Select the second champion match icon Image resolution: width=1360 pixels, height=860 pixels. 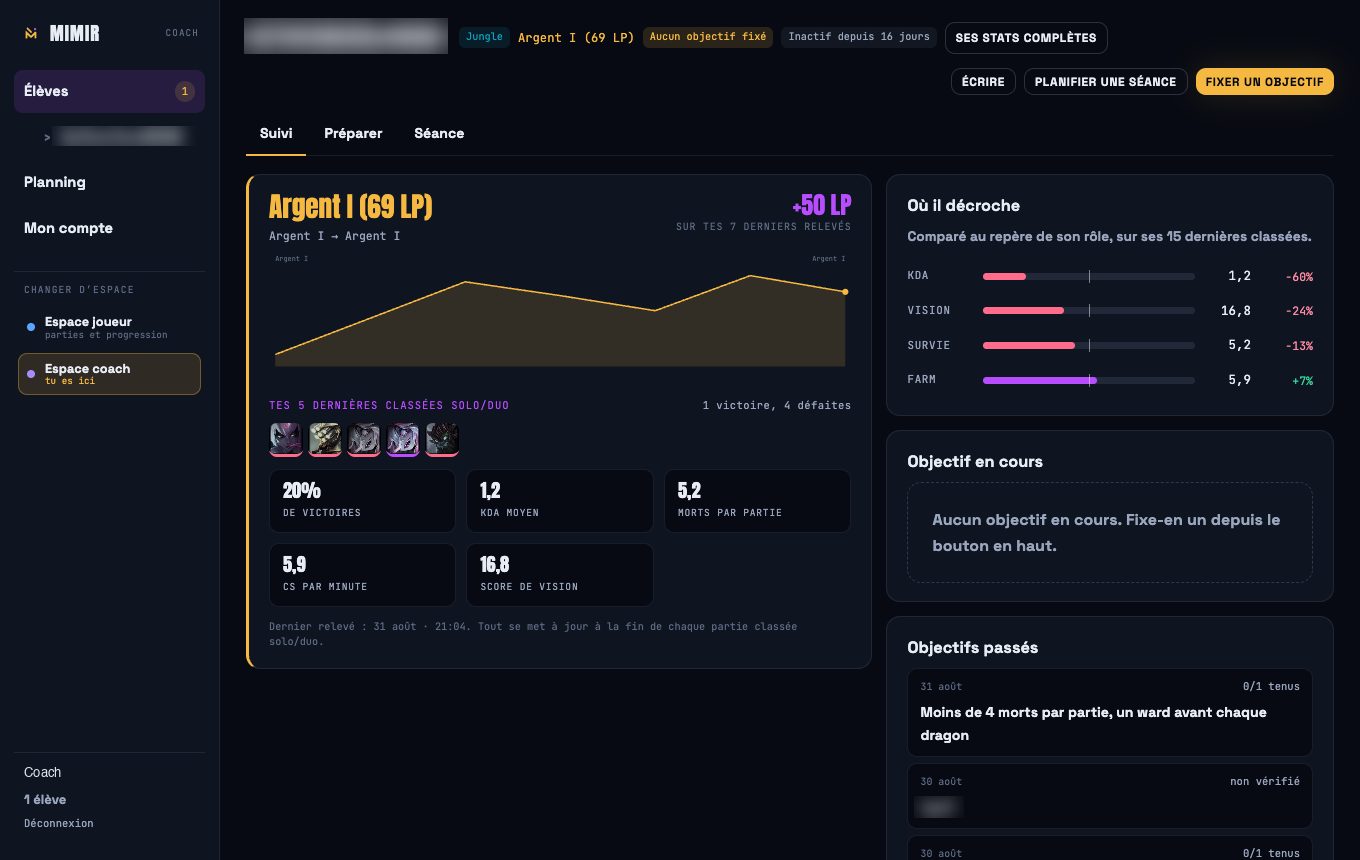(x=325, y=439)
